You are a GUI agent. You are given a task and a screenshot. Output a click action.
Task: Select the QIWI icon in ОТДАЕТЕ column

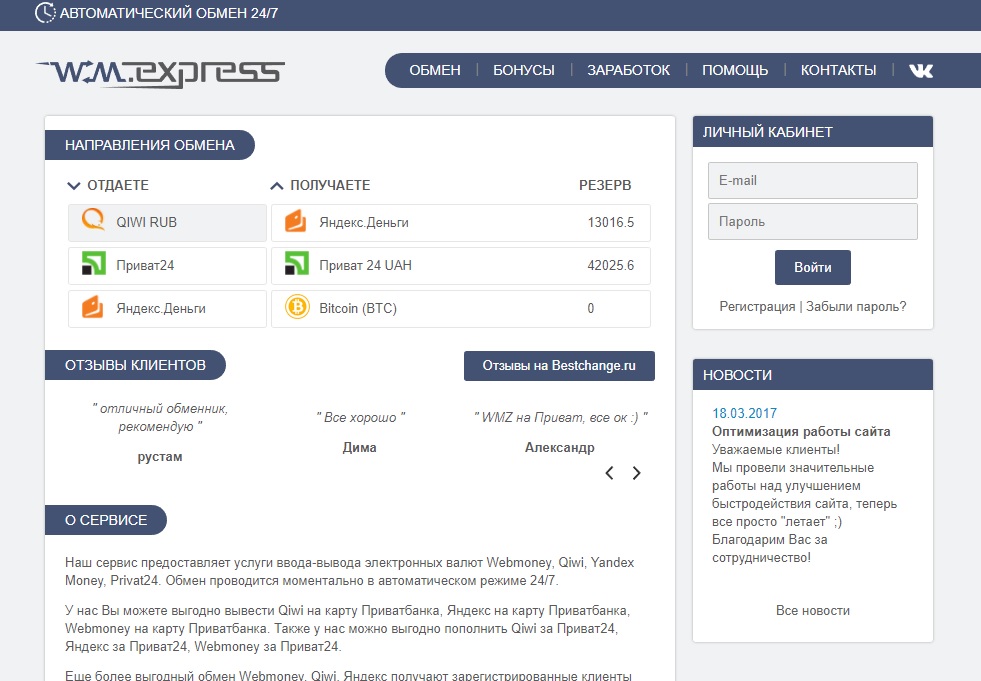(93, 220)
